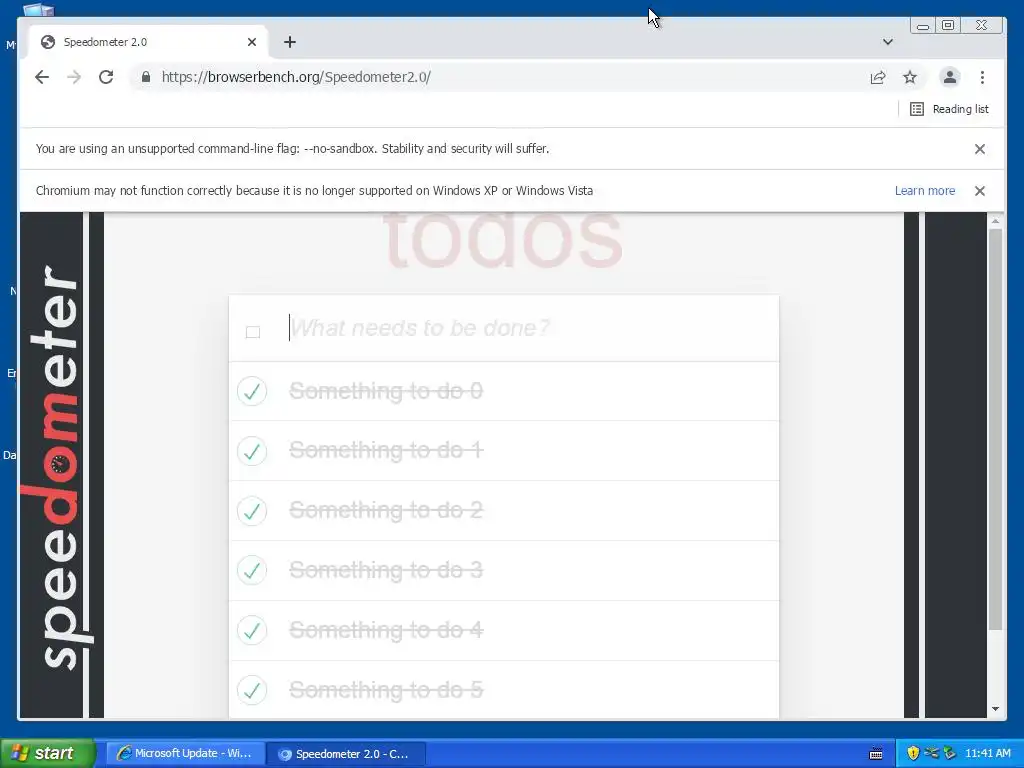Click the speedometer vertical logo
Image resolution: width=1024 pixels, height=768 pixels.
tap(59, 467)
